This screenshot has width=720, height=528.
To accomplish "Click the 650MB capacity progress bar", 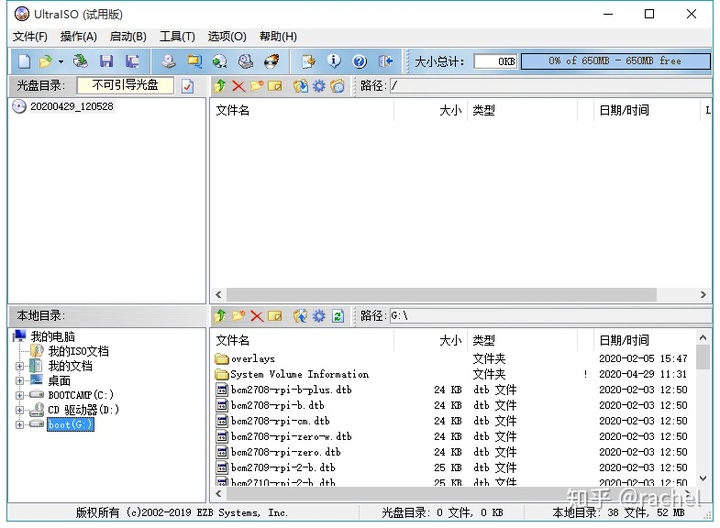I will 615,61.
